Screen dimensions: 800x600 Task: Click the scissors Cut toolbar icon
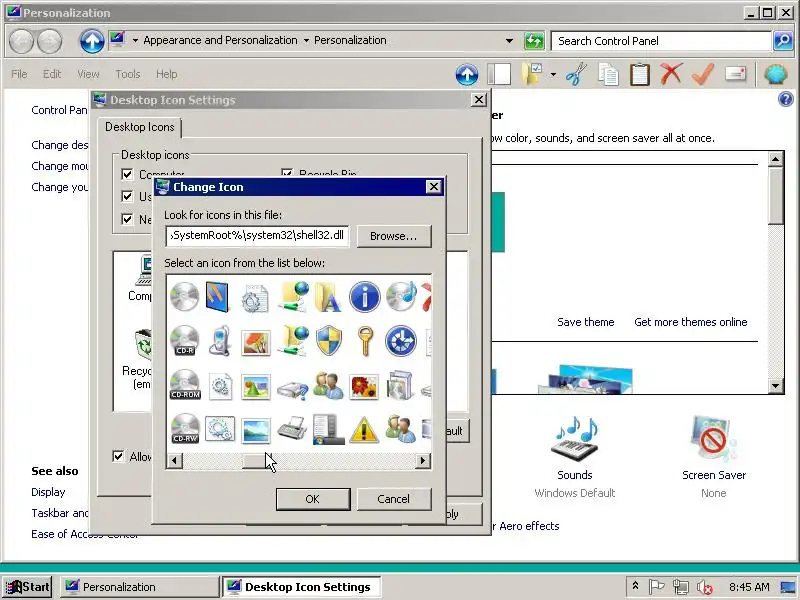click(x=576, y=74)
